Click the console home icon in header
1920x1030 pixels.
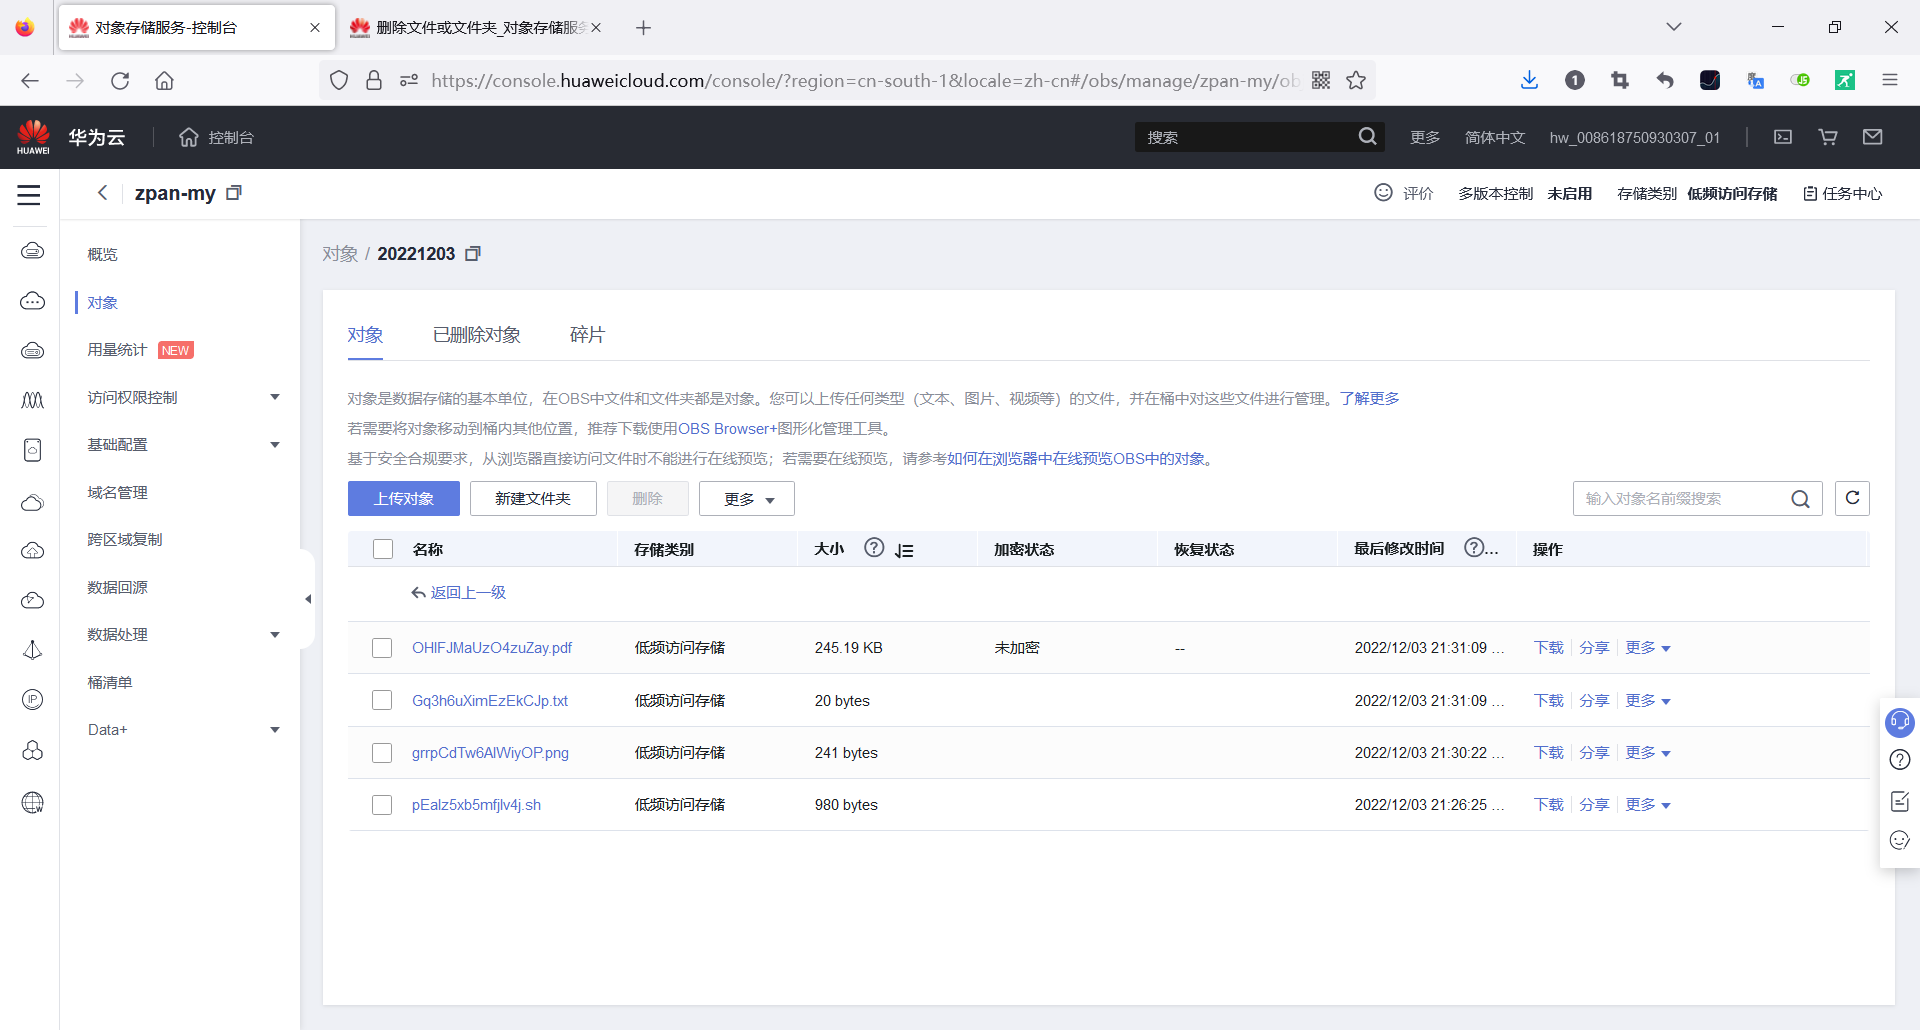pos(189,137)
